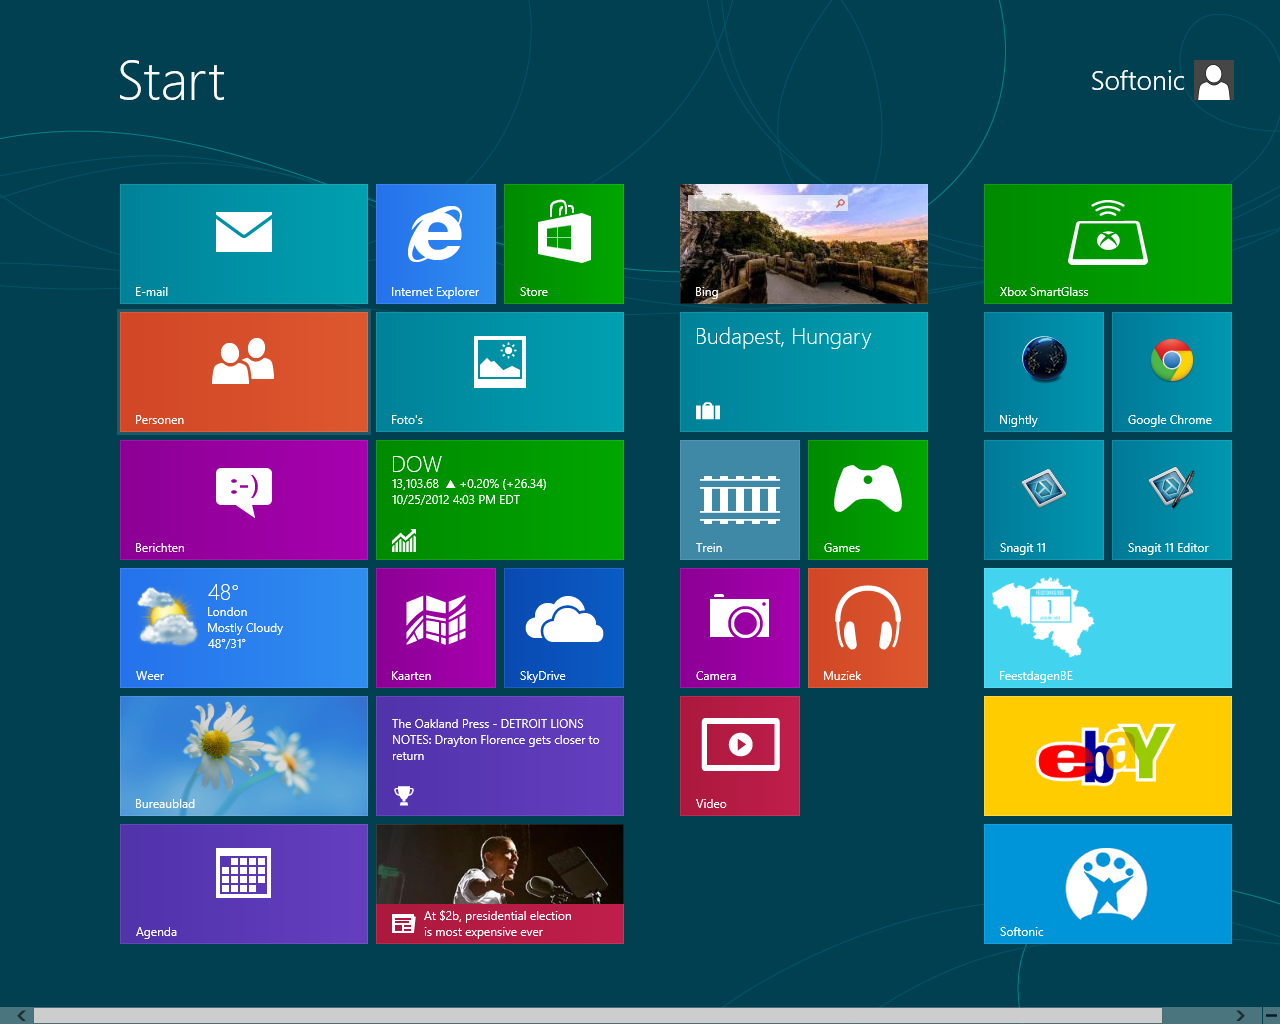The width and height of the screenshot is (1280, 1024).
Task: Open Internet Explorer
Action: coord(435,243)
